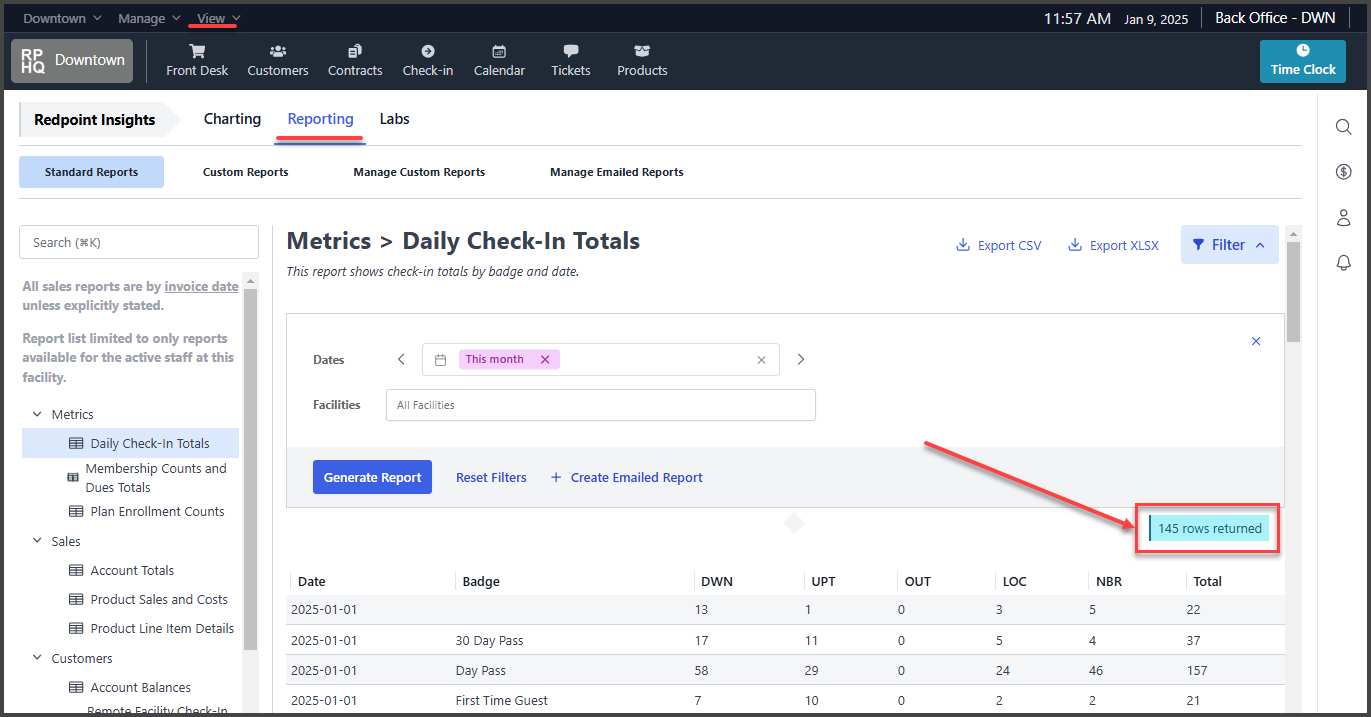This screenshot has width=1371, height=717.
Task: Click Create Emailed Report
Action: (x=627, y=477)
